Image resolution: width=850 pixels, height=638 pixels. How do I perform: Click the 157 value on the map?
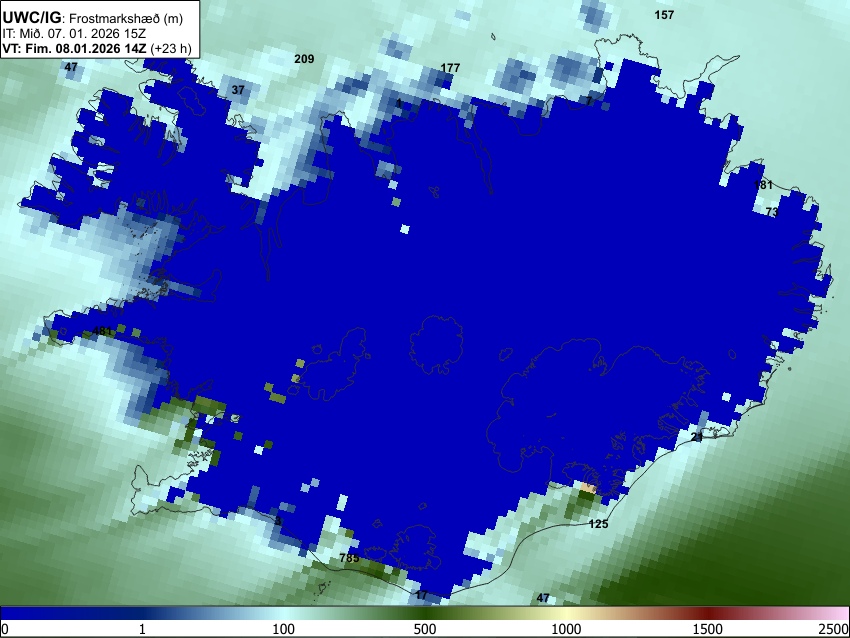tap(664, 15)
